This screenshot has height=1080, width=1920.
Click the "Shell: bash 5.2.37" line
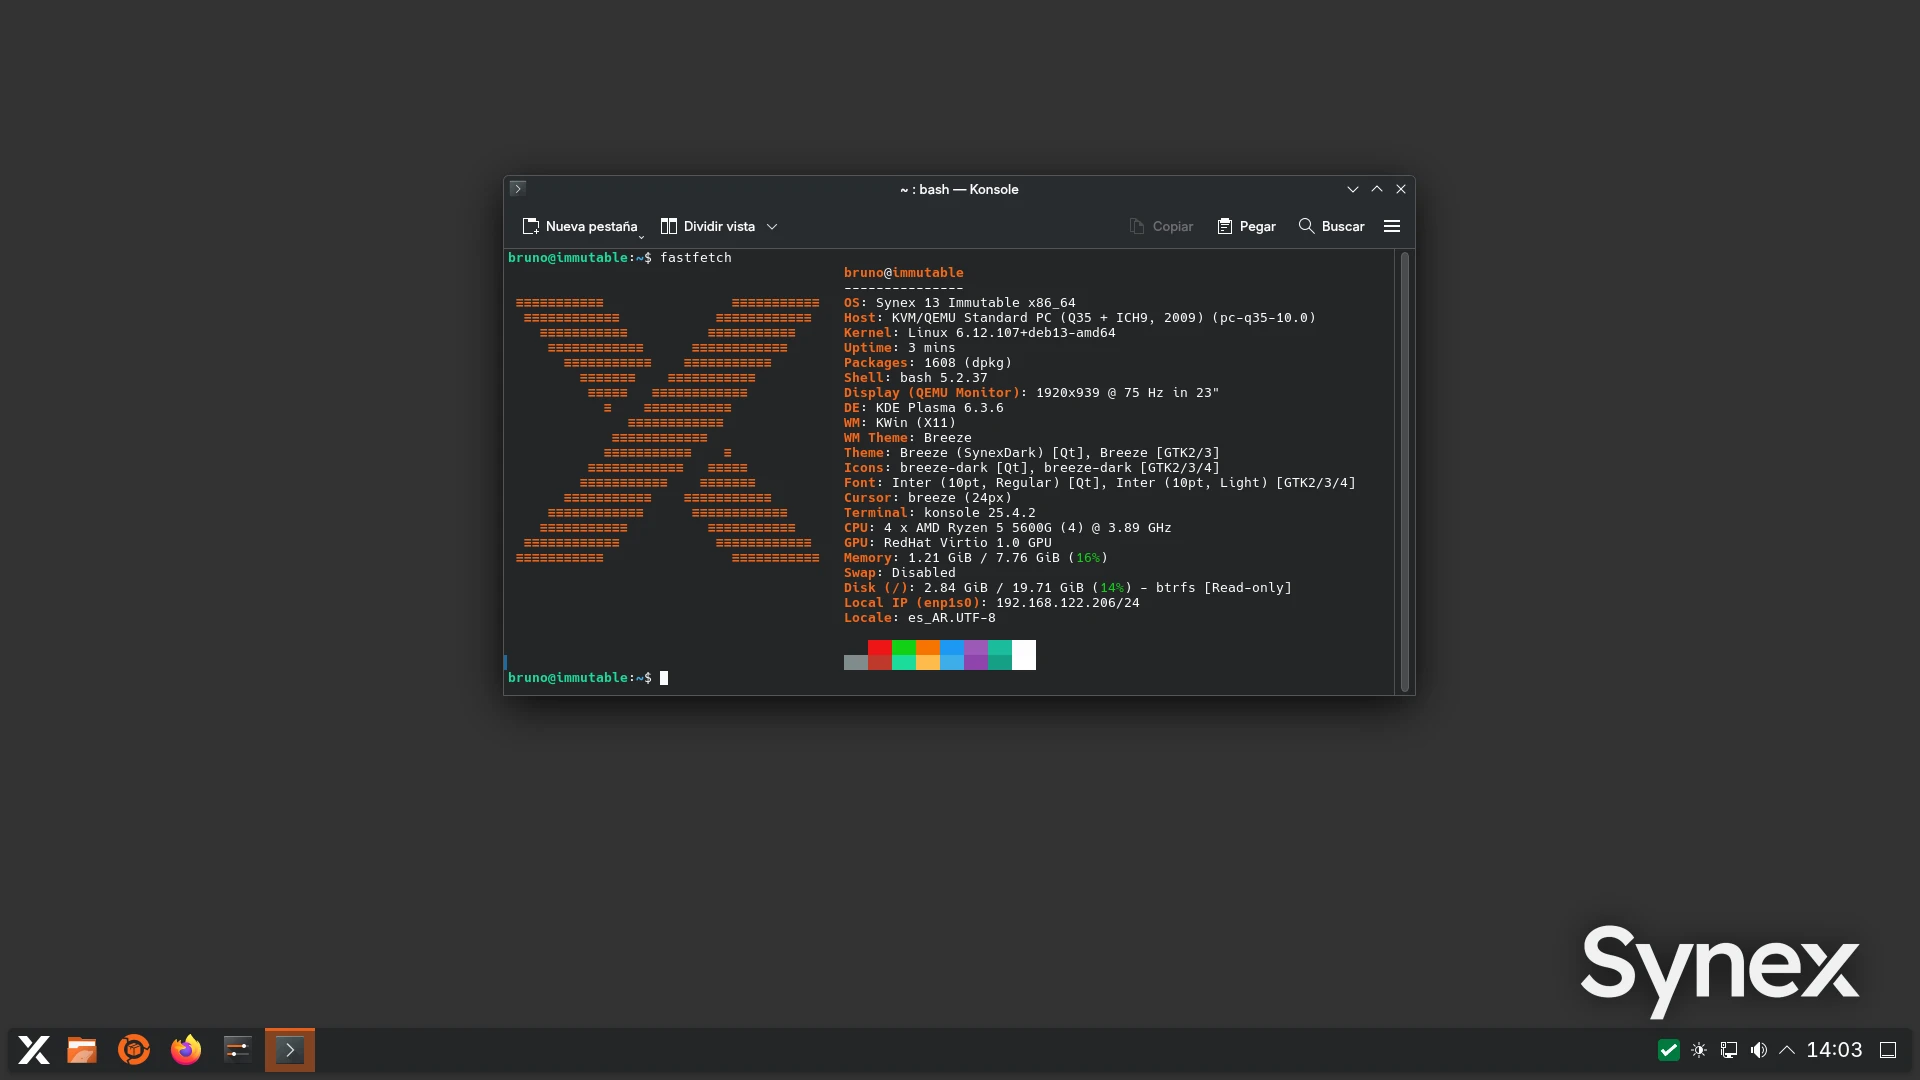pos(916,378)
